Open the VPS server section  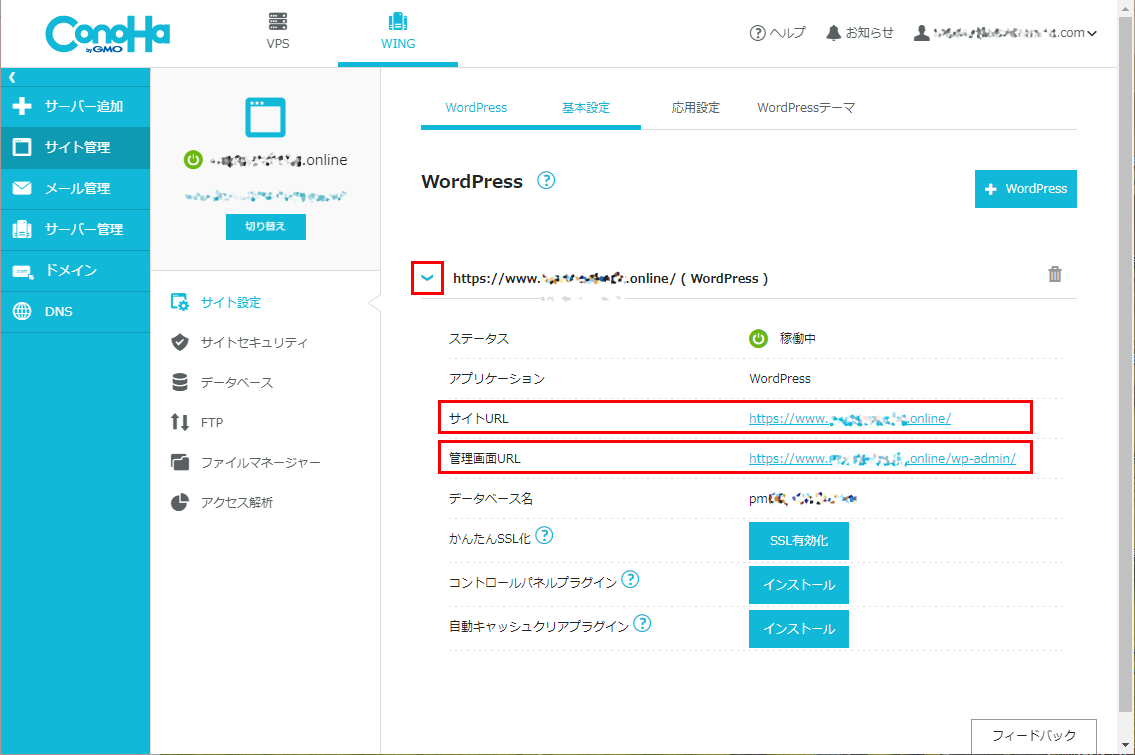277,32
